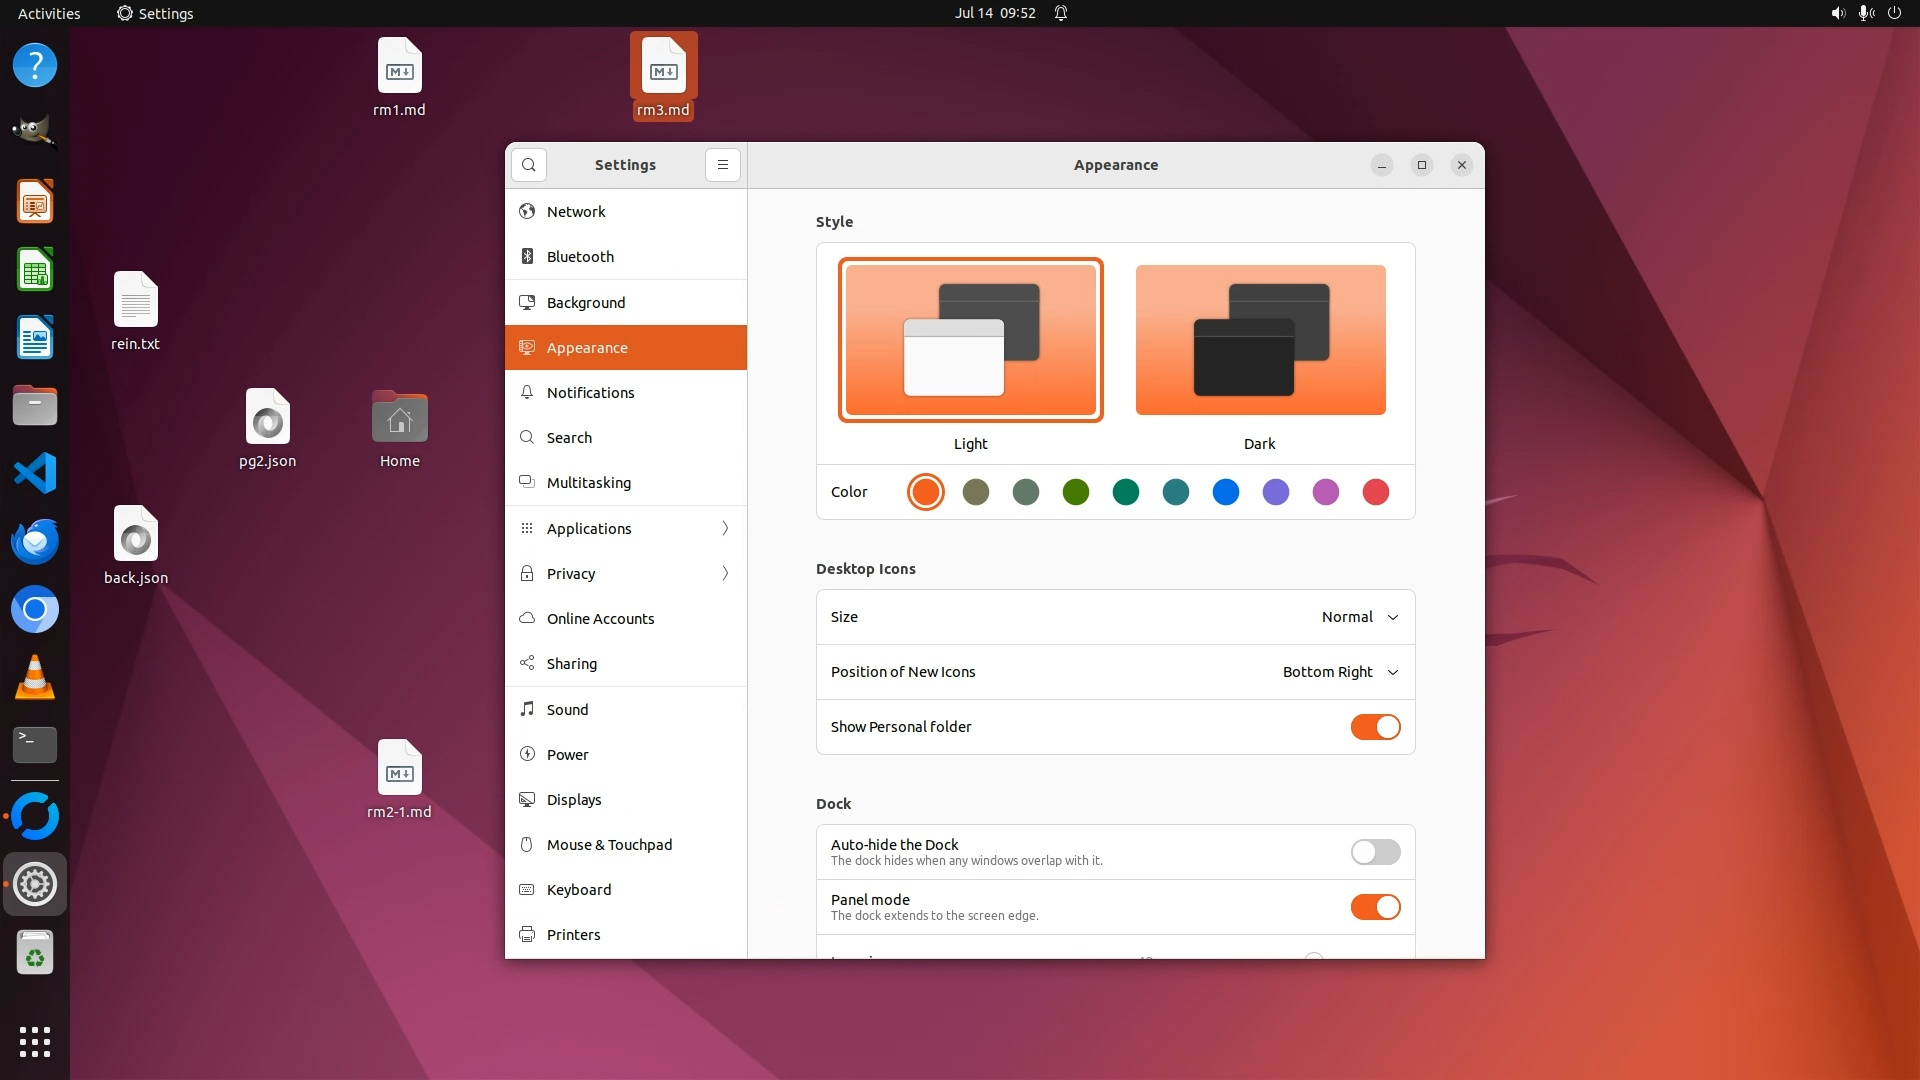
Task: Open VLC media player from dock
Action: click(x=35, y=677)
